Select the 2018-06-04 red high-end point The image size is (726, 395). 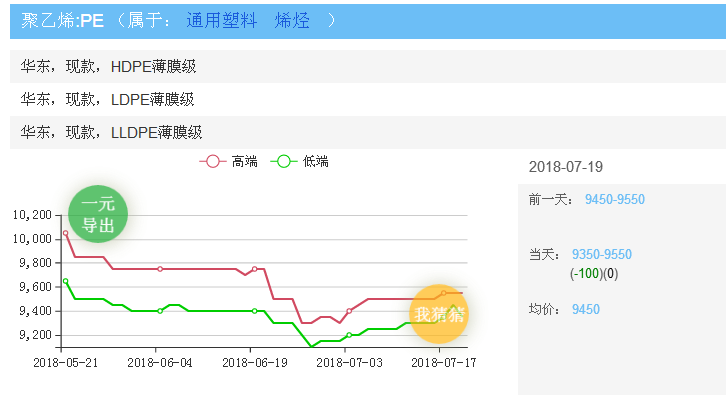click(160, 269)
